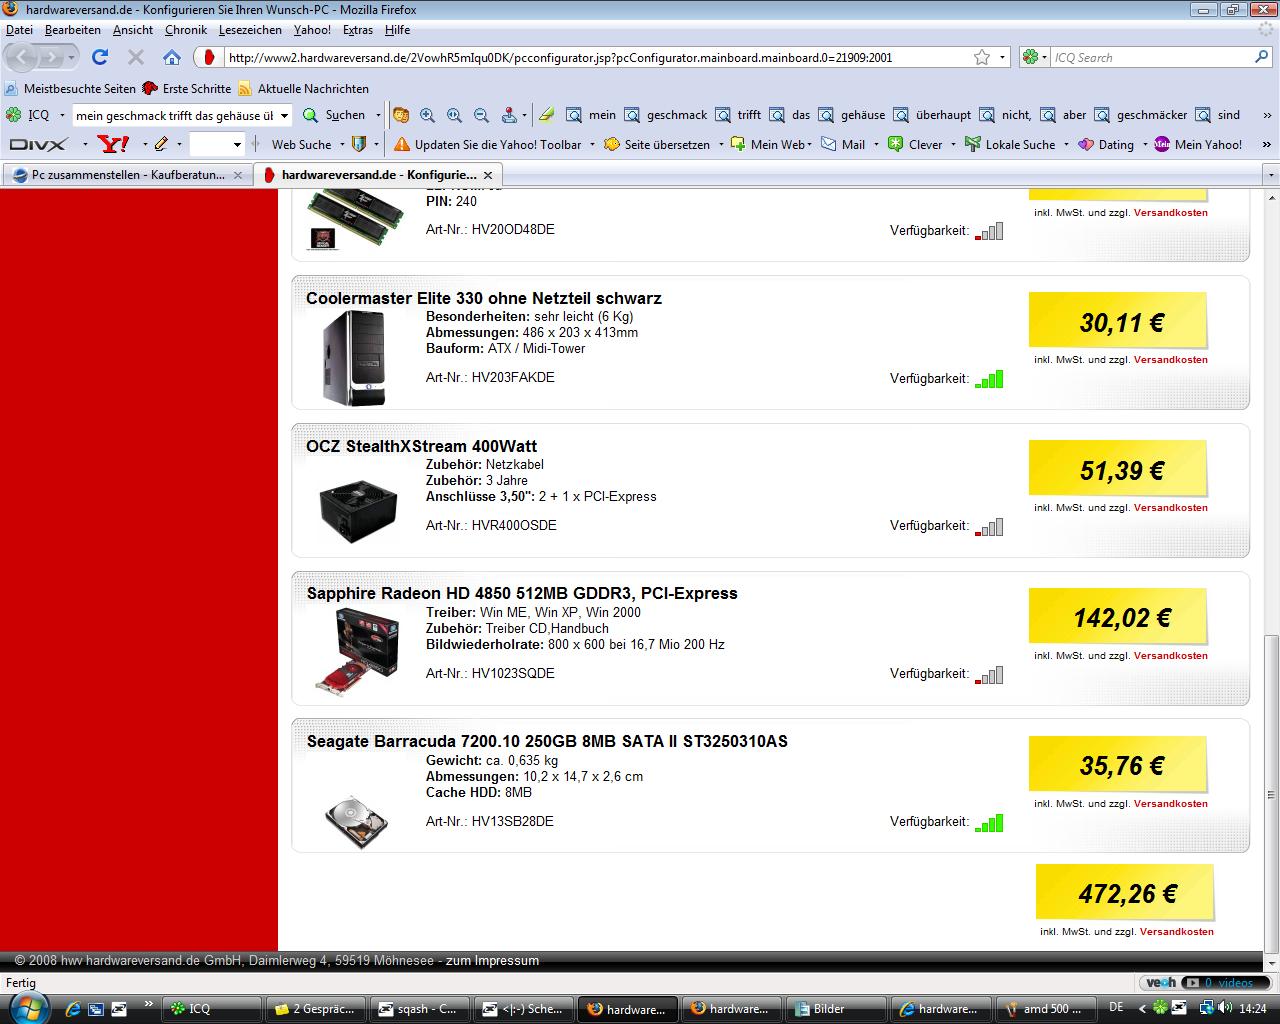Open the Erste Schritte bookmark
Screen dimensions: 1280x1024
[x=187, y=88]
